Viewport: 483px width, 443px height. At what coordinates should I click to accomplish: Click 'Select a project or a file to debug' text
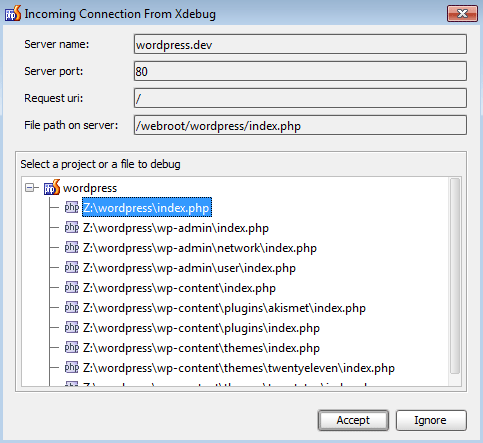tap(100, 164)
